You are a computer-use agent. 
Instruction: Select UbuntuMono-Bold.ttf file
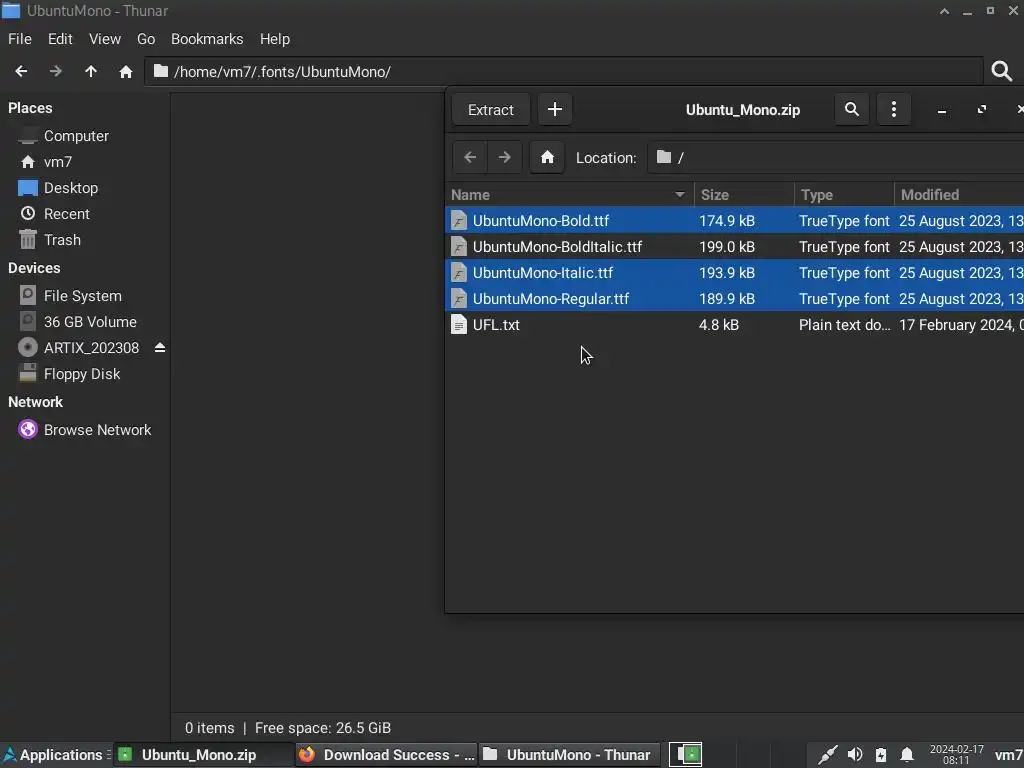click(x=734, y=221)
